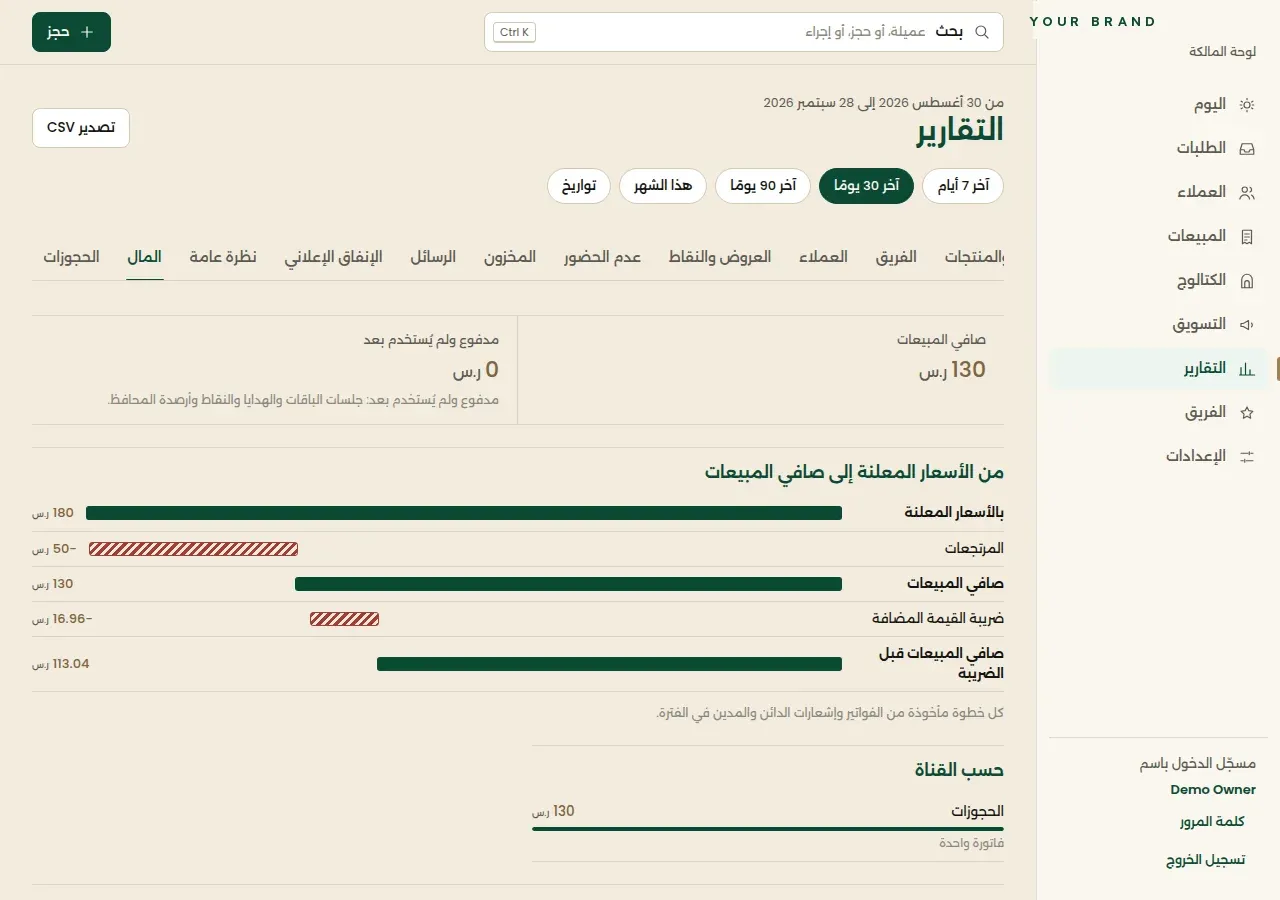The width and height of the screenshot is (1280, 900).
Task: Click the الحجوزات channel progress bar
Action: coord(768,828)
